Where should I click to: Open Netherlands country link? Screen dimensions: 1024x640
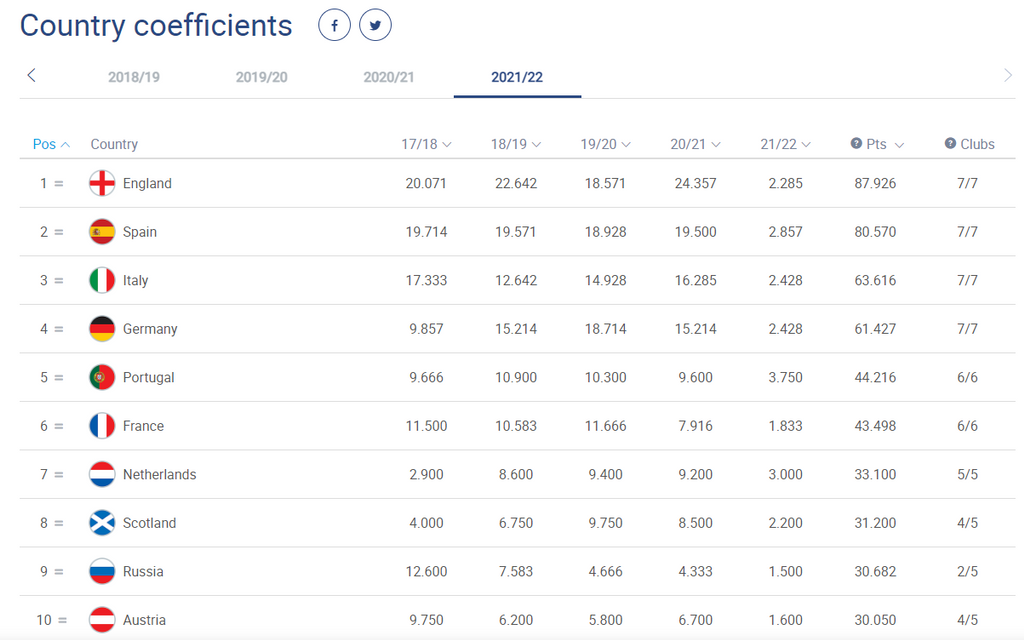(159, 474)
